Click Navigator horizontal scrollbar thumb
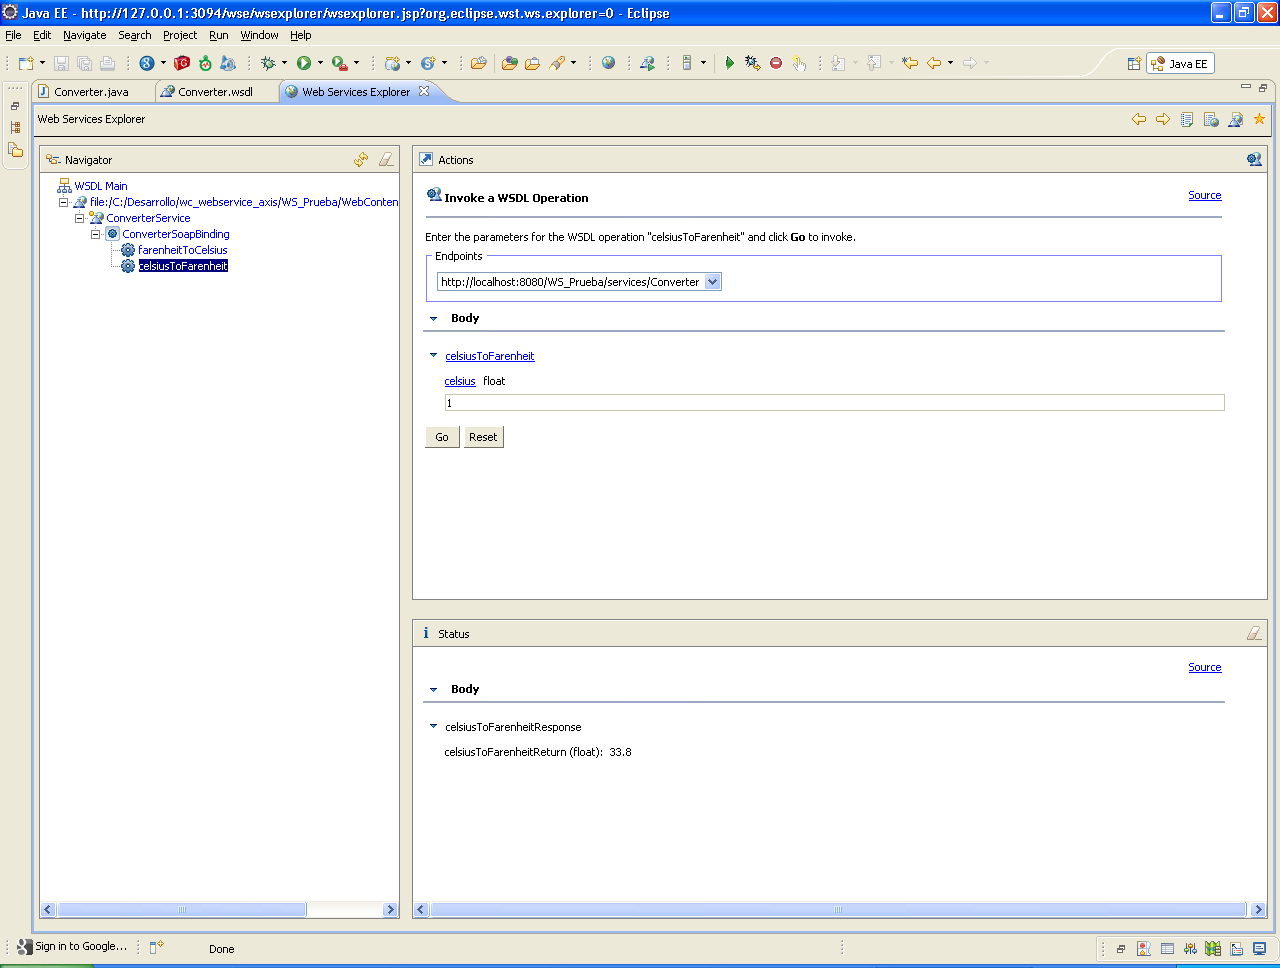Viewport: 1280px width, 968px height. click(181, 910)
